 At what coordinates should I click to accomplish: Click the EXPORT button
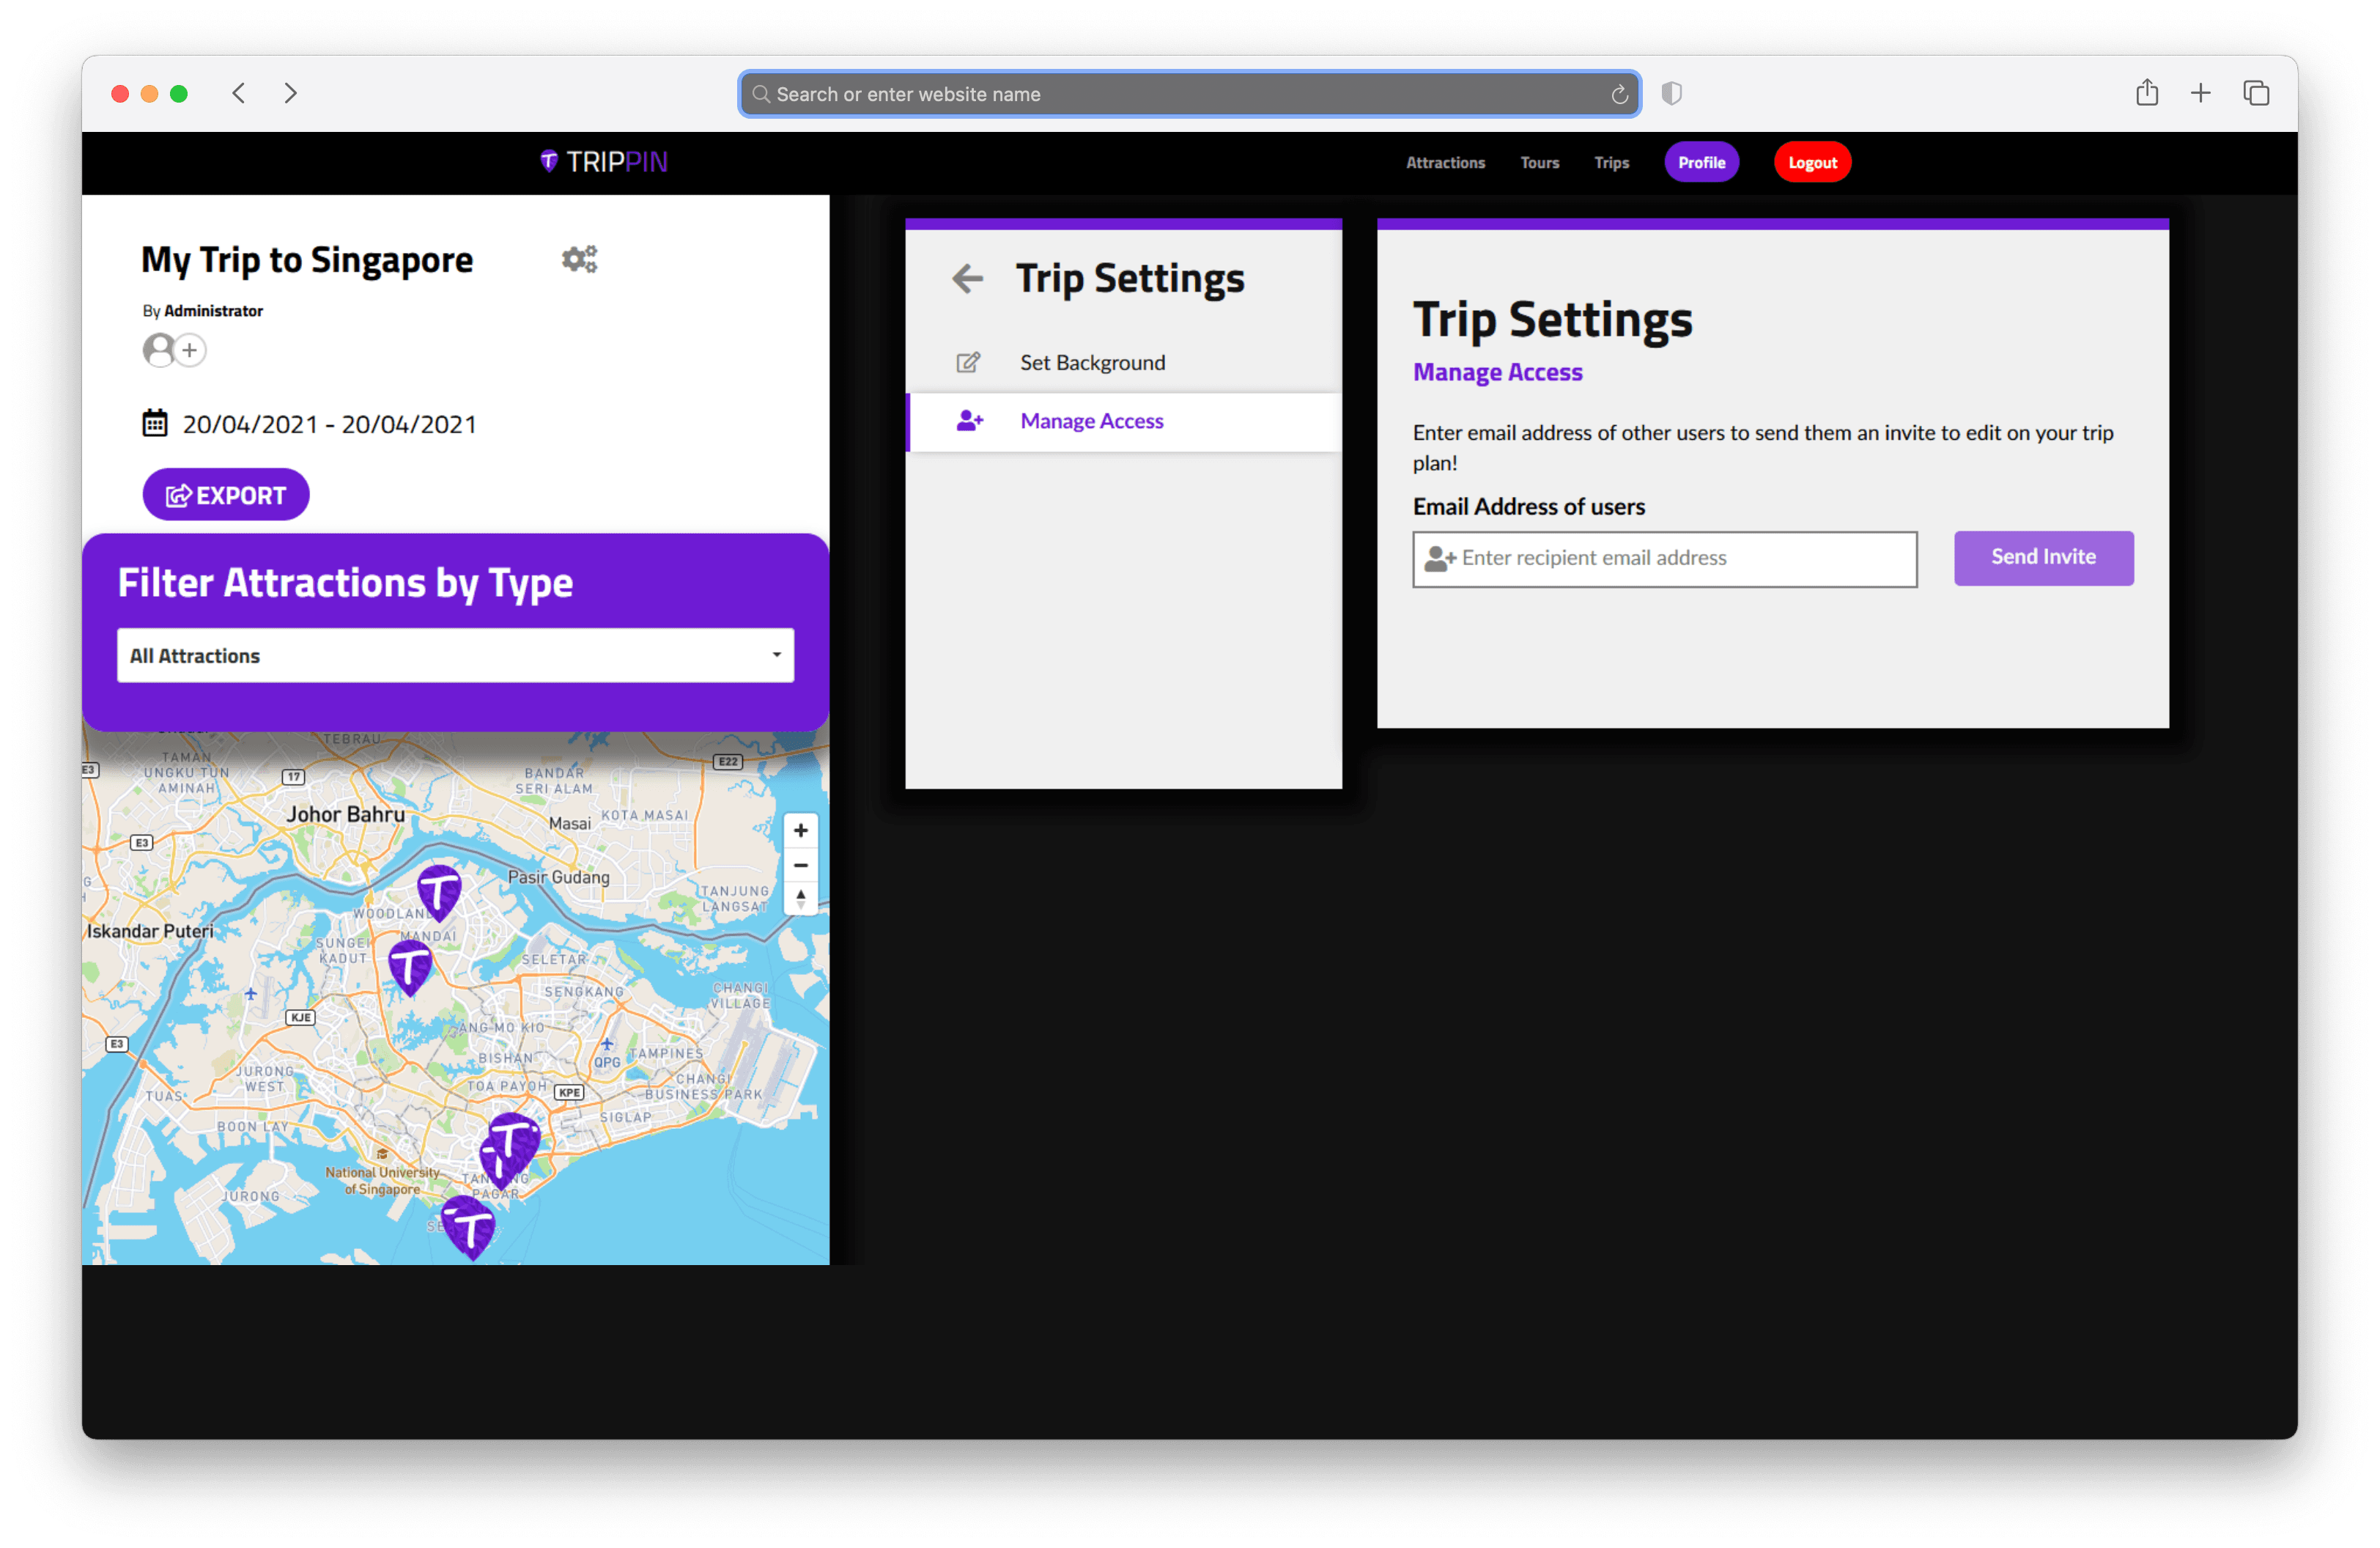pyautogui.click(x=226, y=495)
